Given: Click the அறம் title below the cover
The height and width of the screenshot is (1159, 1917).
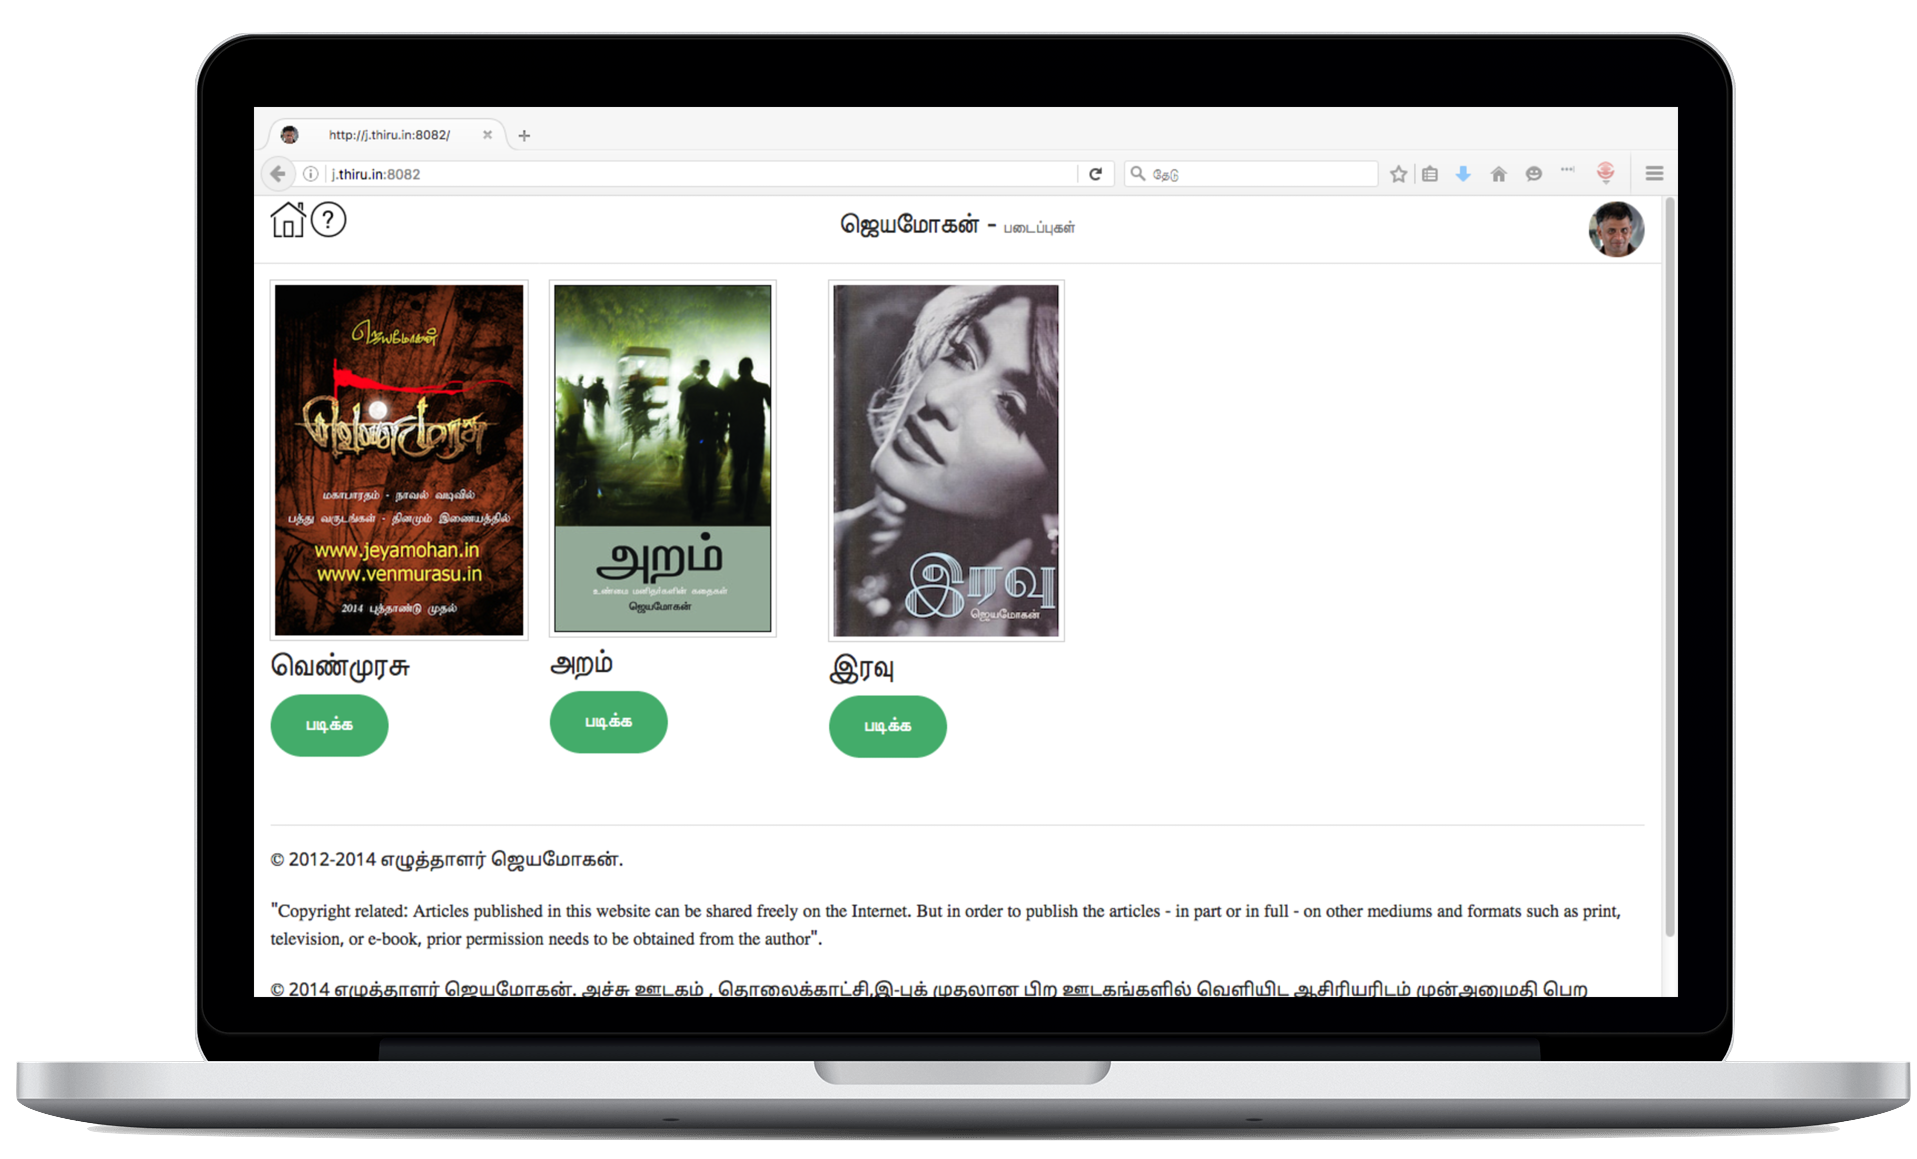Looking at the screenshot, I should click(x=581, y=664).
